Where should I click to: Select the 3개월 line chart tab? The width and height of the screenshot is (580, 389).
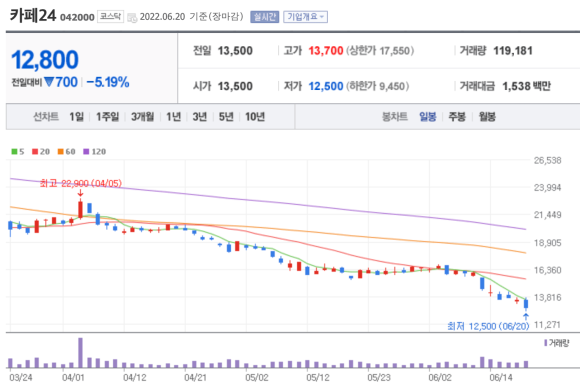[142, 117]
